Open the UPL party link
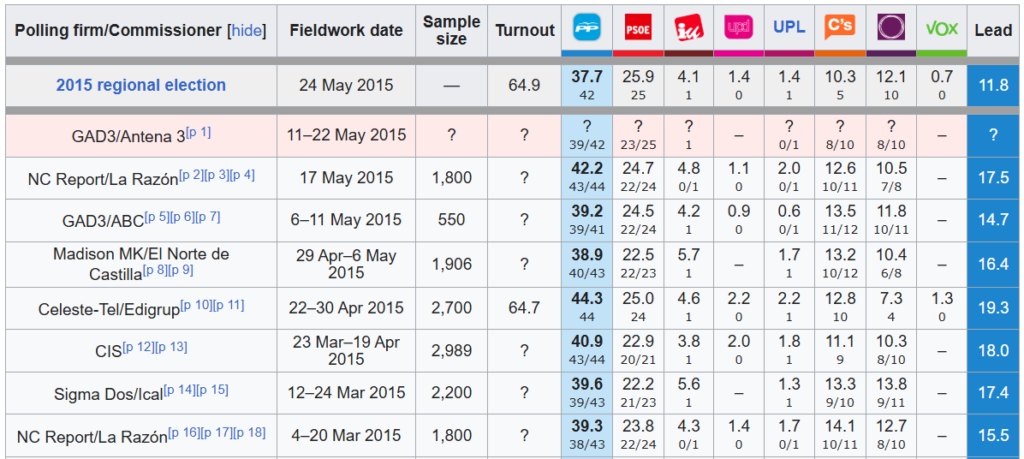 pyautogui.click(x=789, y=28)
